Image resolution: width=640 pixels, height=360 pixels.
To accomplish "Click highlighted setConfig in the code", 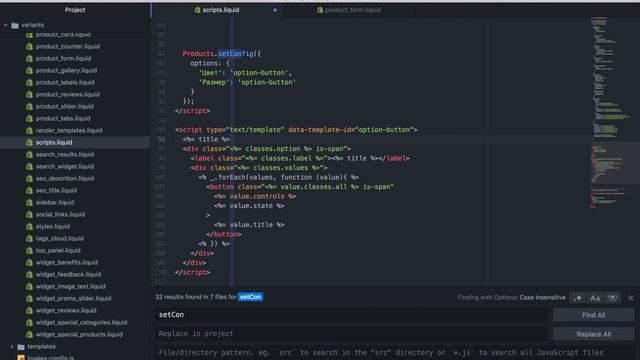I will [x=236, y=53].
